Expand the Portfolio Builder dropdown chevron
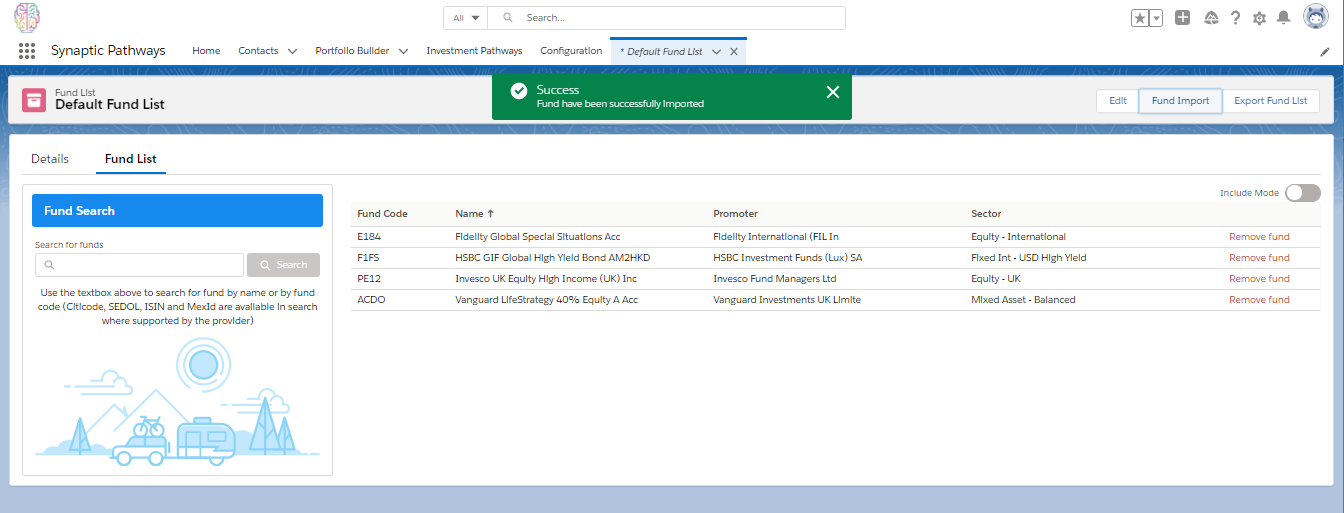1344x513 pixels. point(403,51)
